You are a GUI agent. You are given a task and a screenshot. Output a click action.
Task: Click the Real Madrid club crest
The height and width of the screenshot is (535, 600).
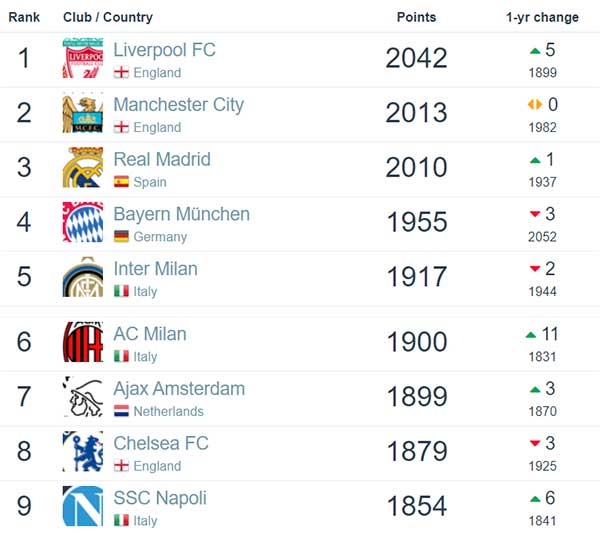[x=83, y=168]
